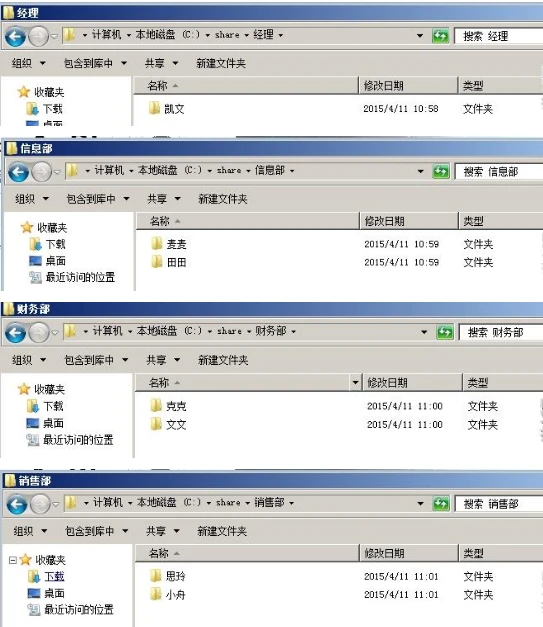Select the 克克 folder icon

pyautogui.click(x=156, y=405)
